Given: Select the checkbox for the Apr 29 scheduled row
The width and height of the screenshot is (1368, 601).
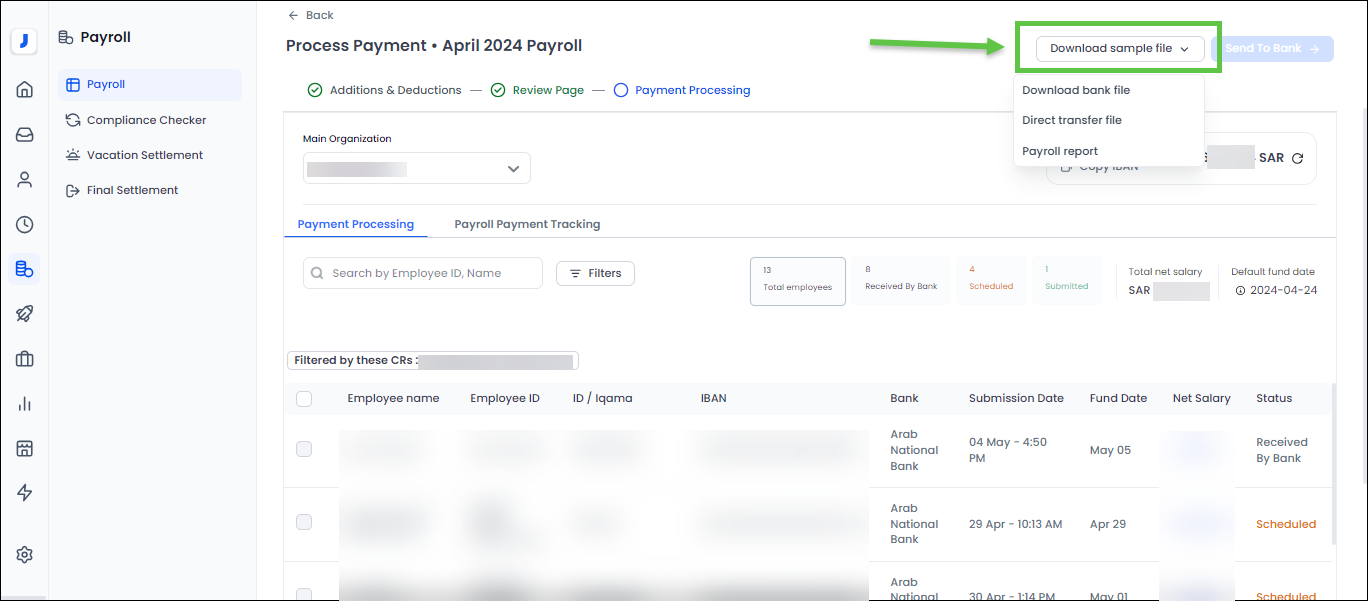Looking at the screenshot, I should click(304, 522).
